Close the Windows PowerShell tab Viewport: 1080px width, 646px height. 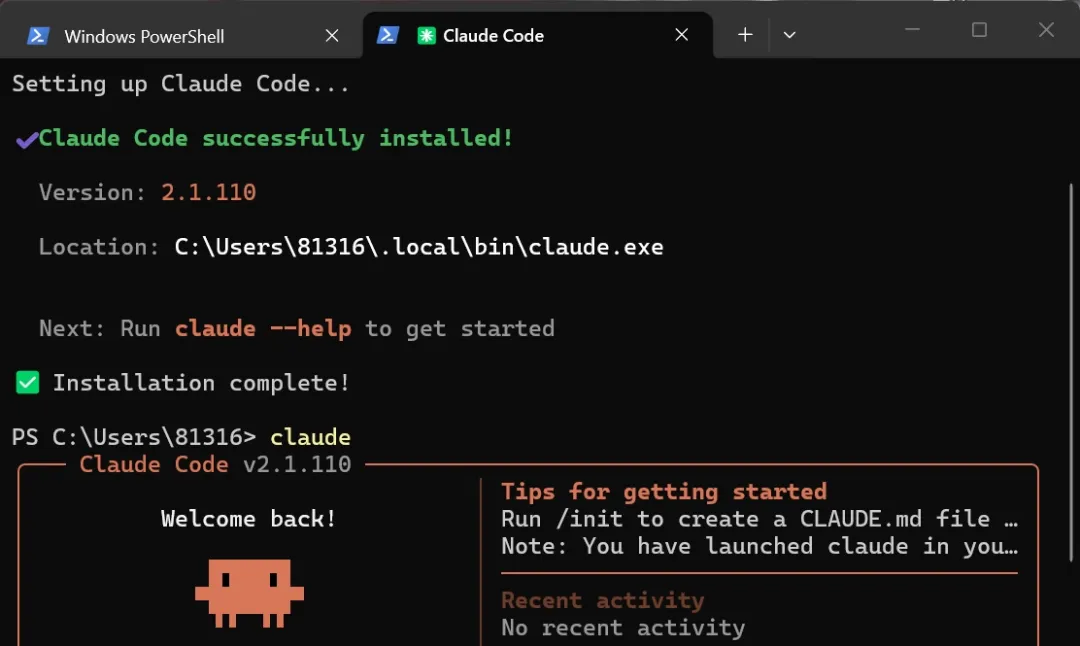coord(332,35)
